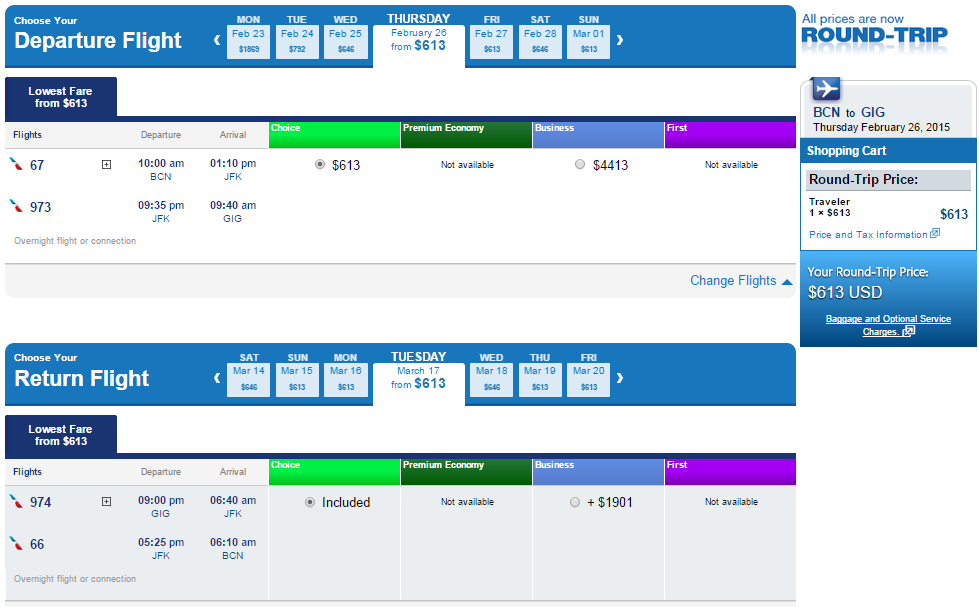Open departure Lowest Fare from $613 tab

tap(61, 97)
